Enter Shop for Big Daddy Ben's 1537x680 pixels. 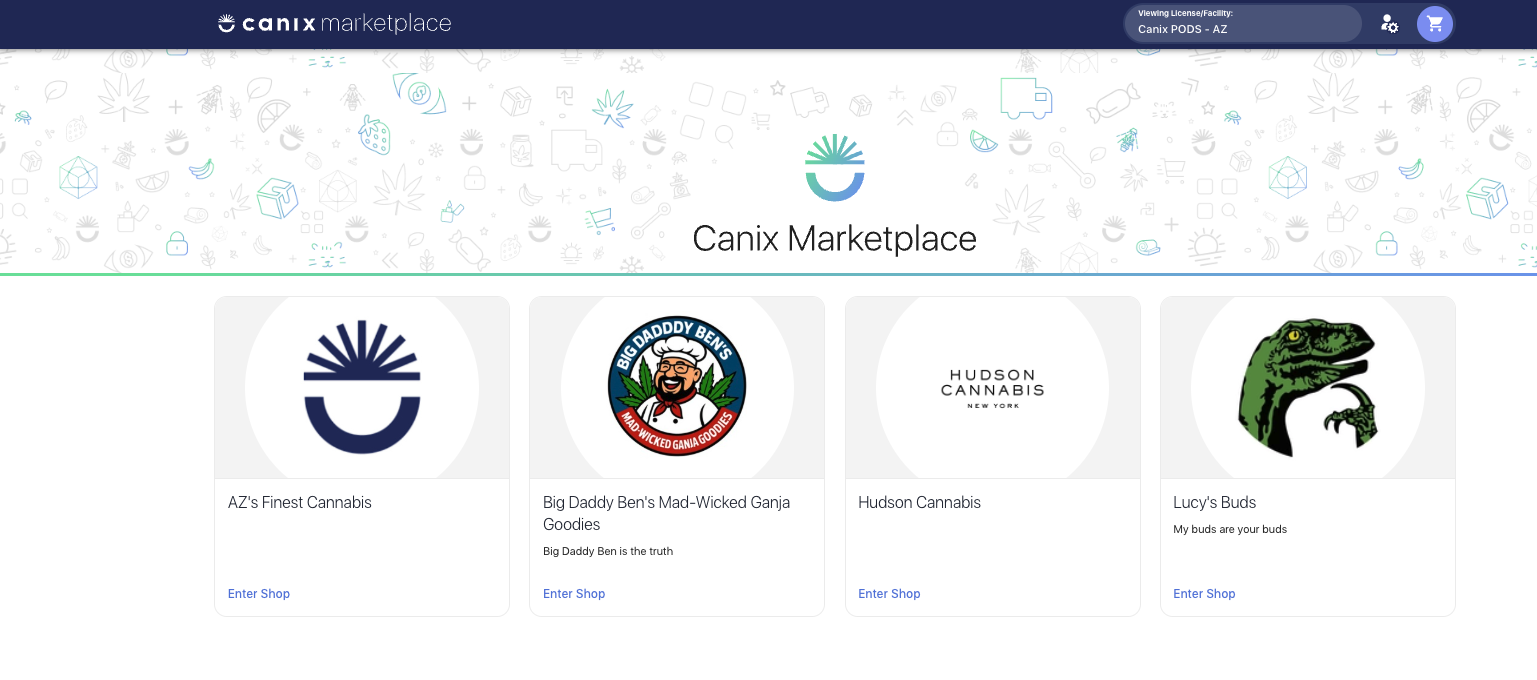pos(574,594)
